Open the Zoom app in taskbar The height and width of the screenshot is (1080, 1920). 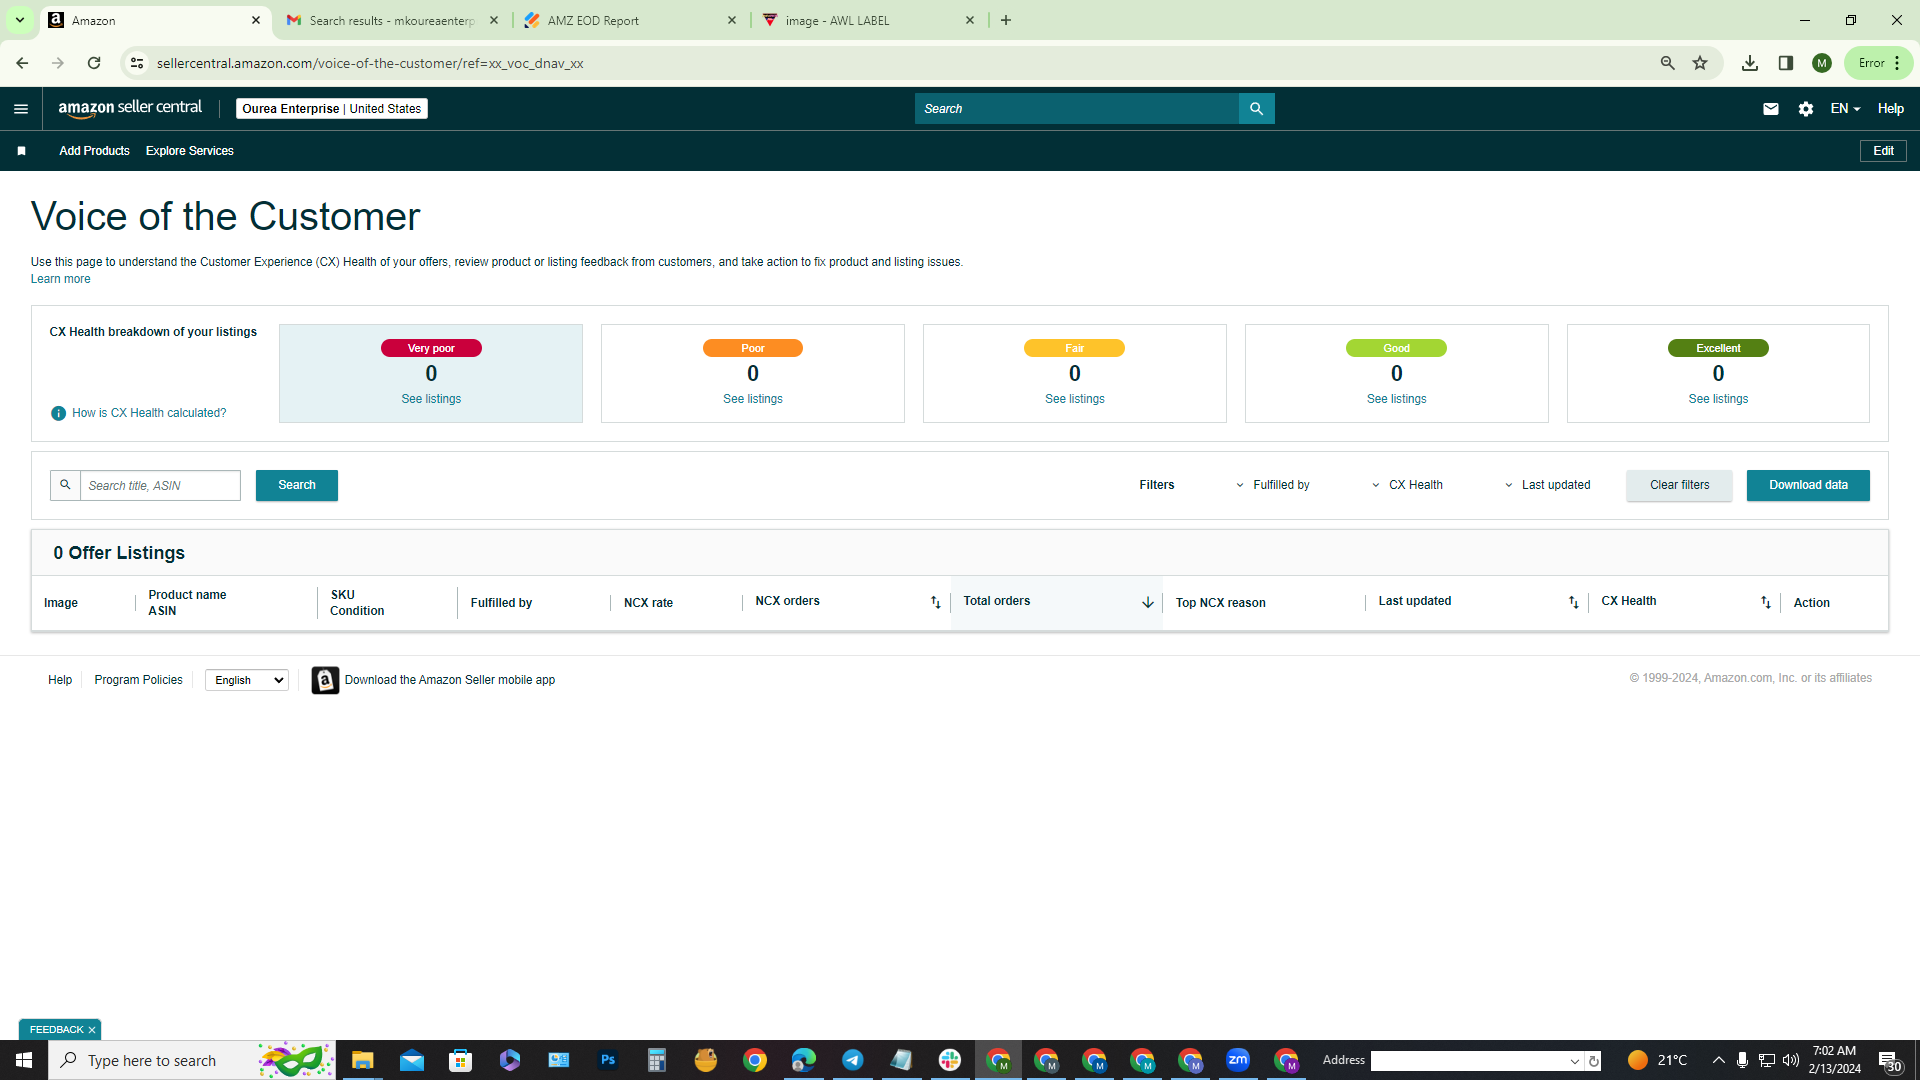pyautogui.click(x=1238, y=1060)
